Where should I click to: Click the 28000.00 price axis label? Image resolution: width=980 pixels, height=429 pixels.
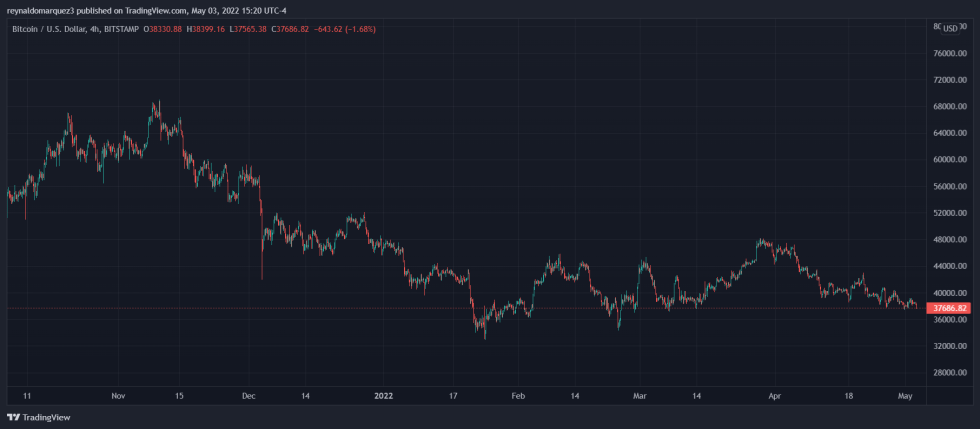(x=949, y=373)
